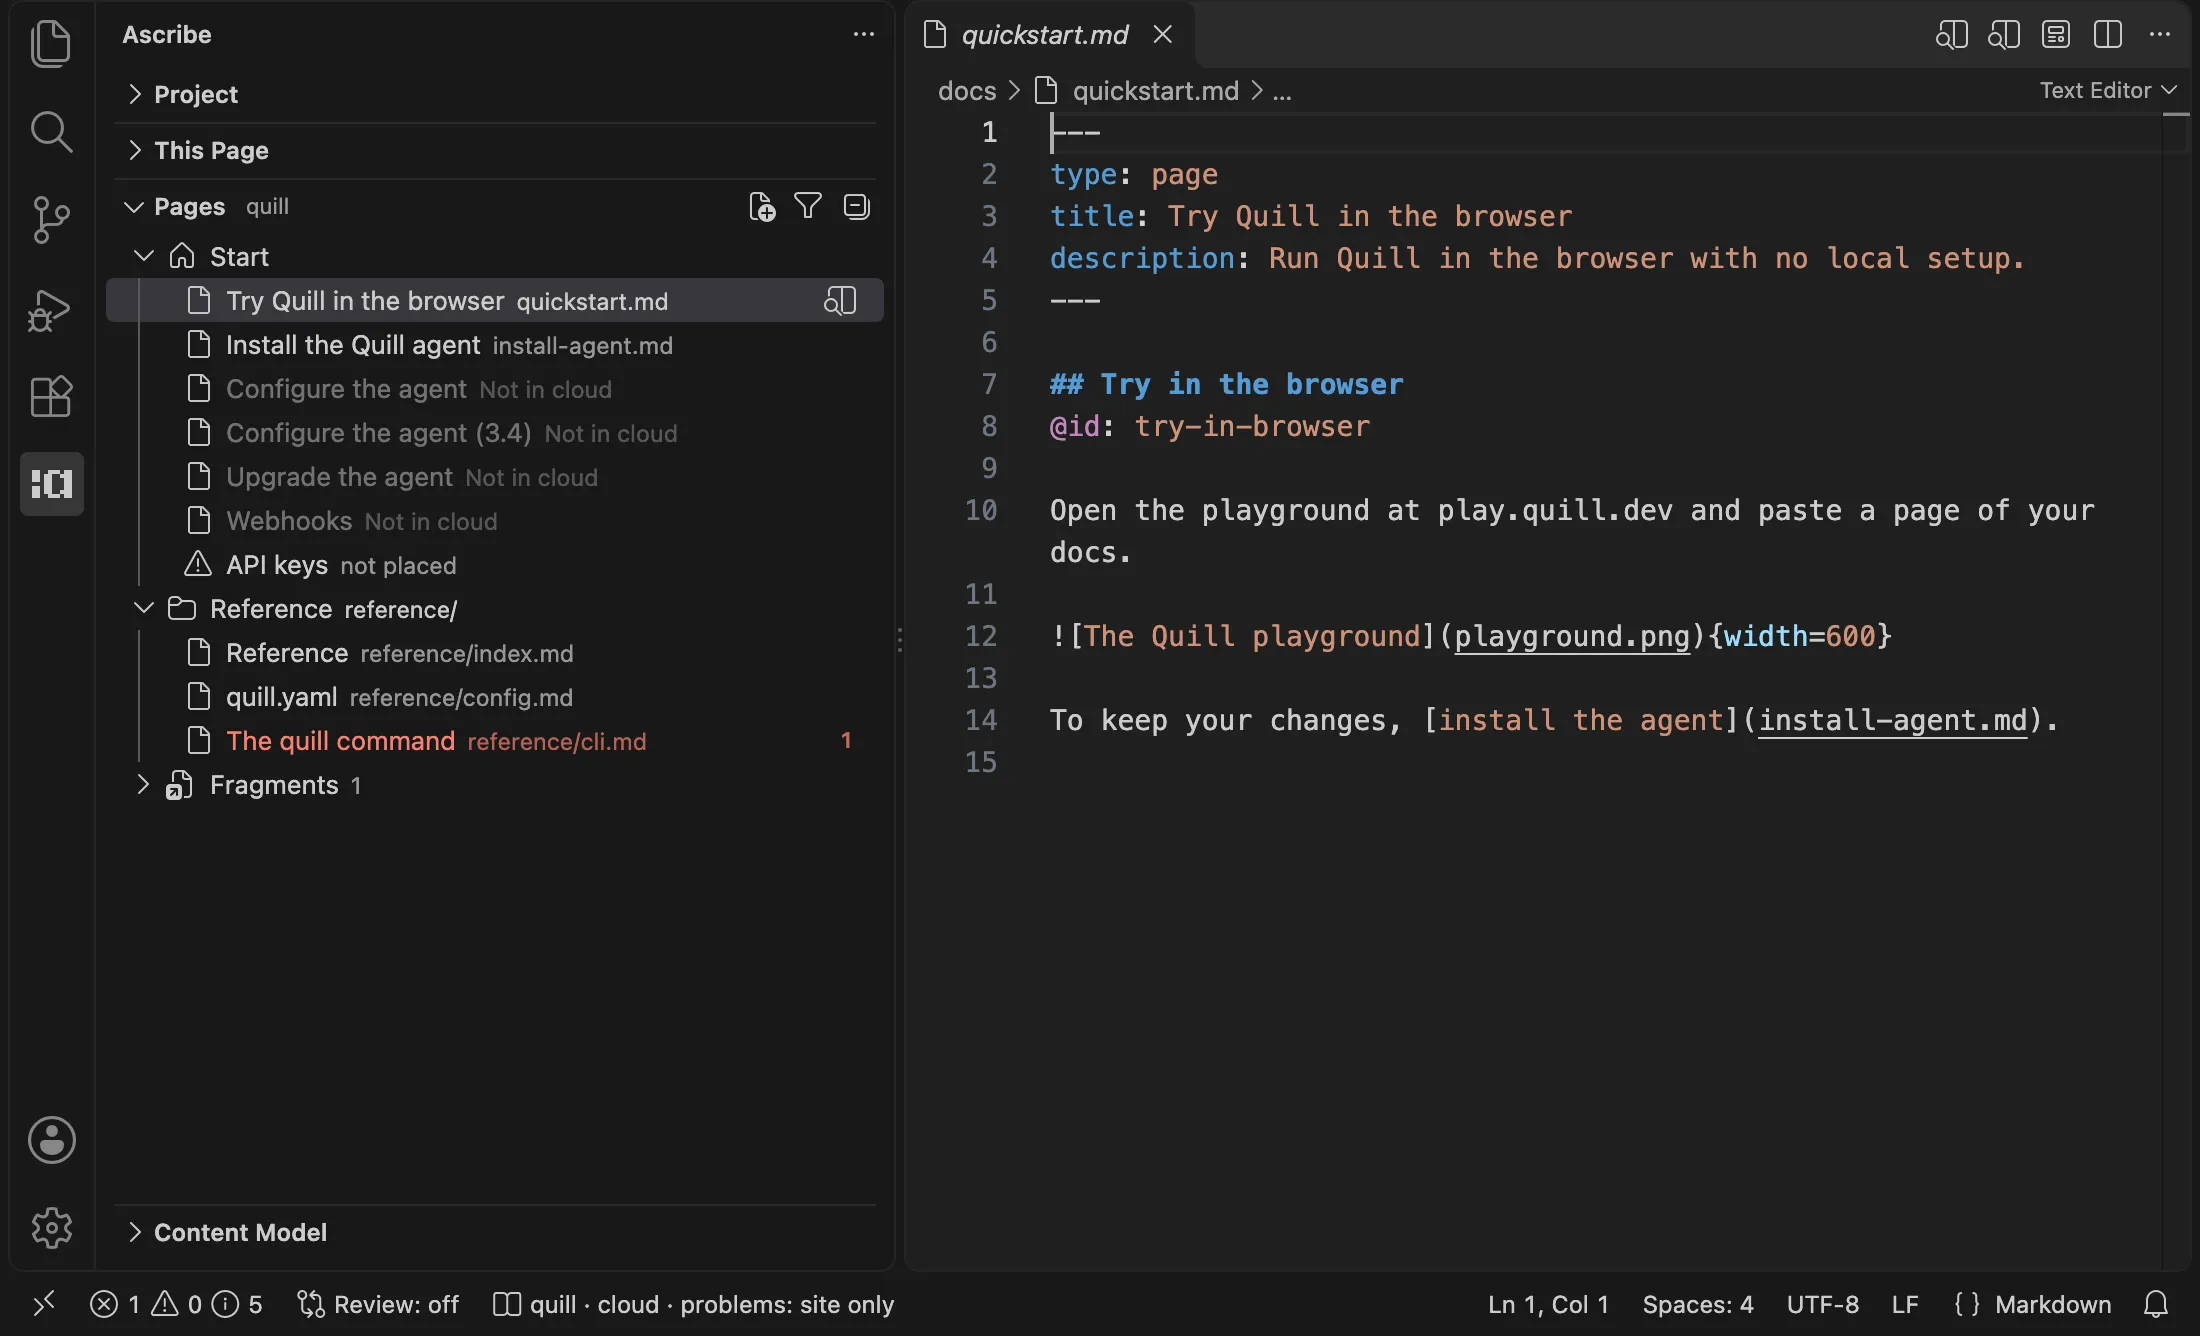
Task: Click docs in the breadcrumb
Action: (967, 91)
